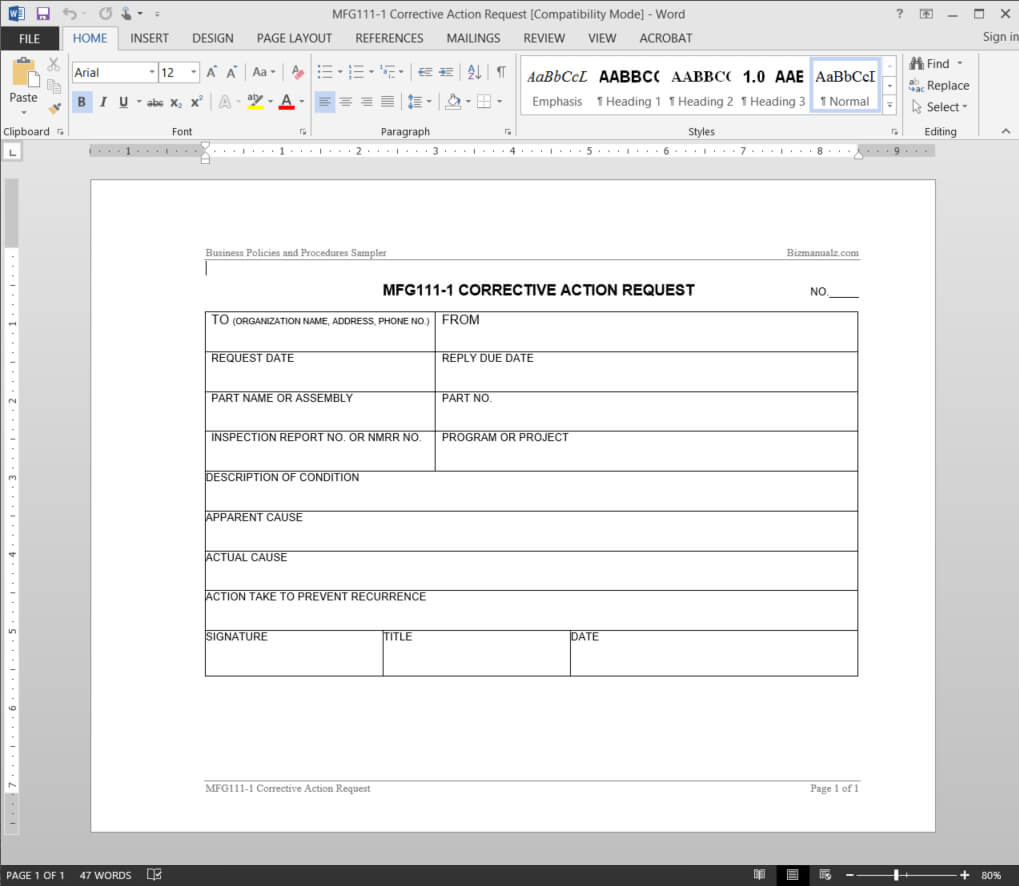Open the Line Spacing dropdown
The height and width of the screenshot is (886, 1019).
[419, 101]
